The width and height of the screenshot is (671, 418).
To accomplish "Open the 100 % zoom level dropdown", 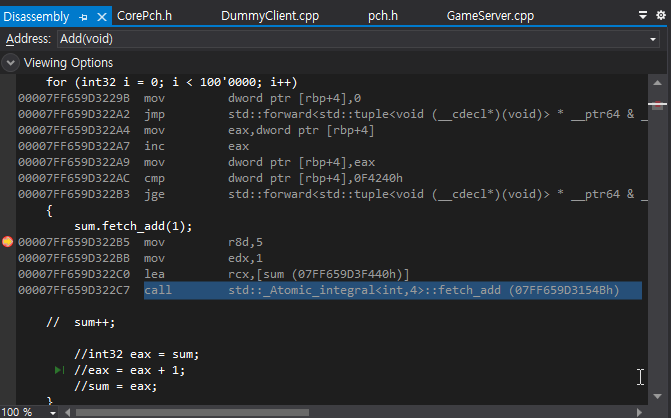I will [53, 413].
